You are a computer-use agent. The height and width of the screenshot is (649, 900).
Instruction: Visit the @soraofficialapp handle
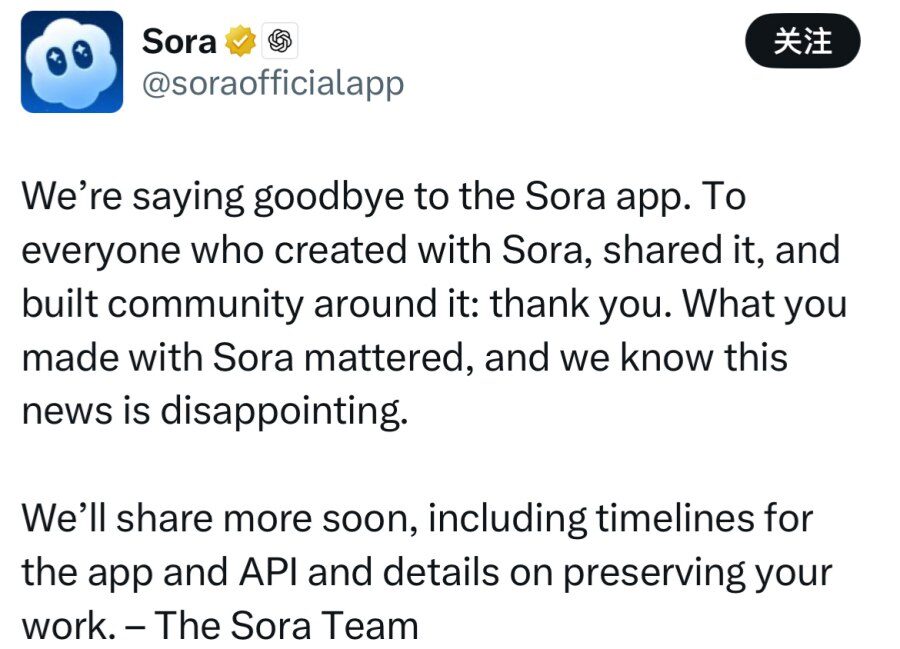coord(273,84)
